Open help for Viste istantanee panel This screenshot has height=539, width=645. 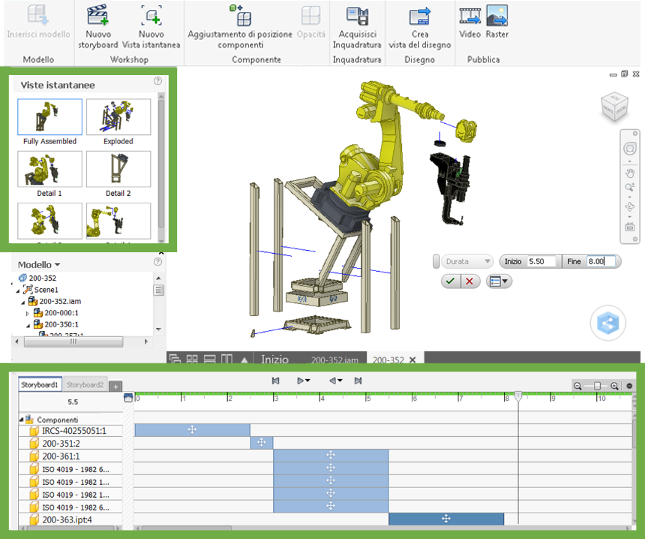click(158, 81)
